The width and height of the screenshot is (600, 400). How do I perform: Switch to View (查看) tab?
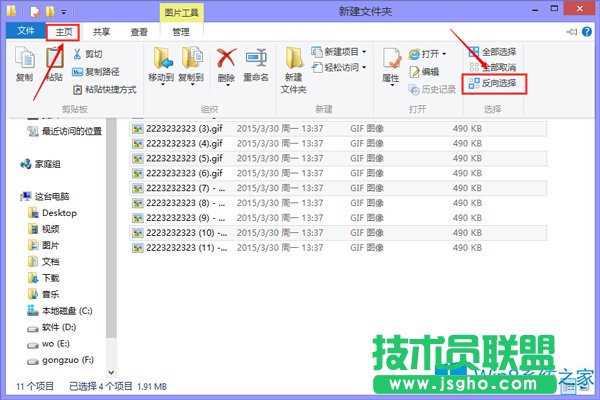[x=139, y=32]
